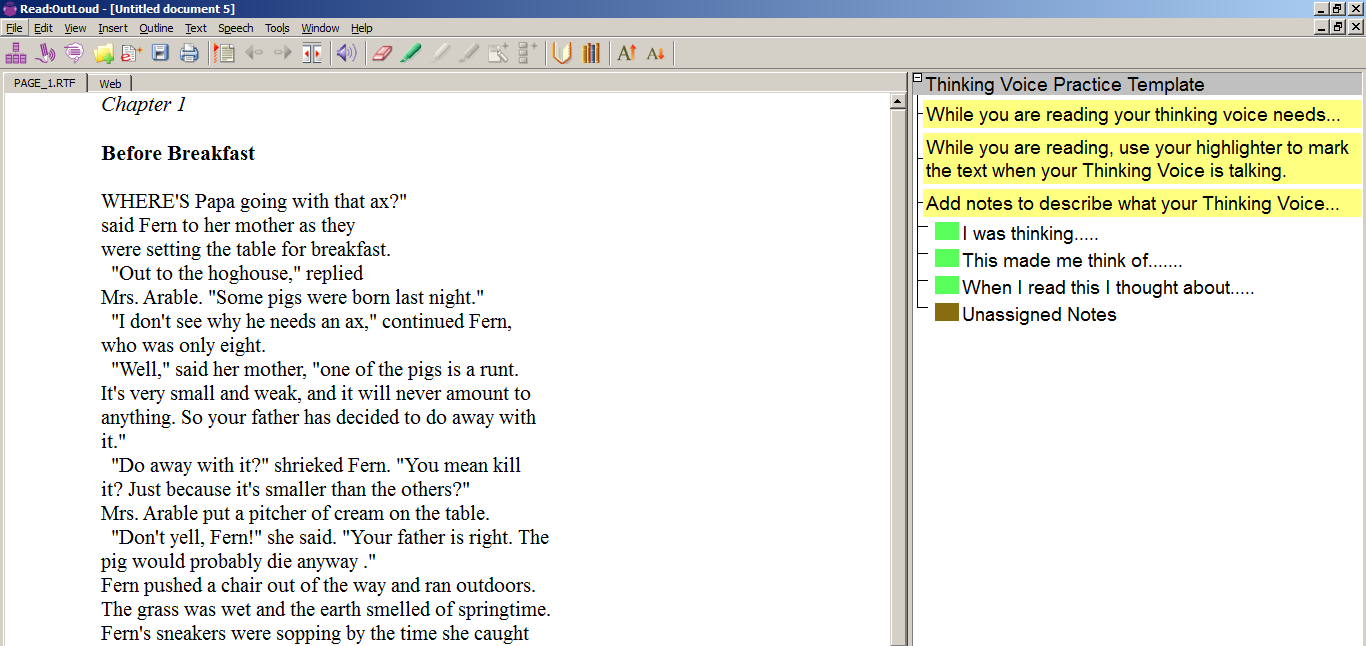This screenshot has height=646, width=1366.
Task: Collapse the Thinking Voice Practice Template outline
Action: [x=918, y=79]
